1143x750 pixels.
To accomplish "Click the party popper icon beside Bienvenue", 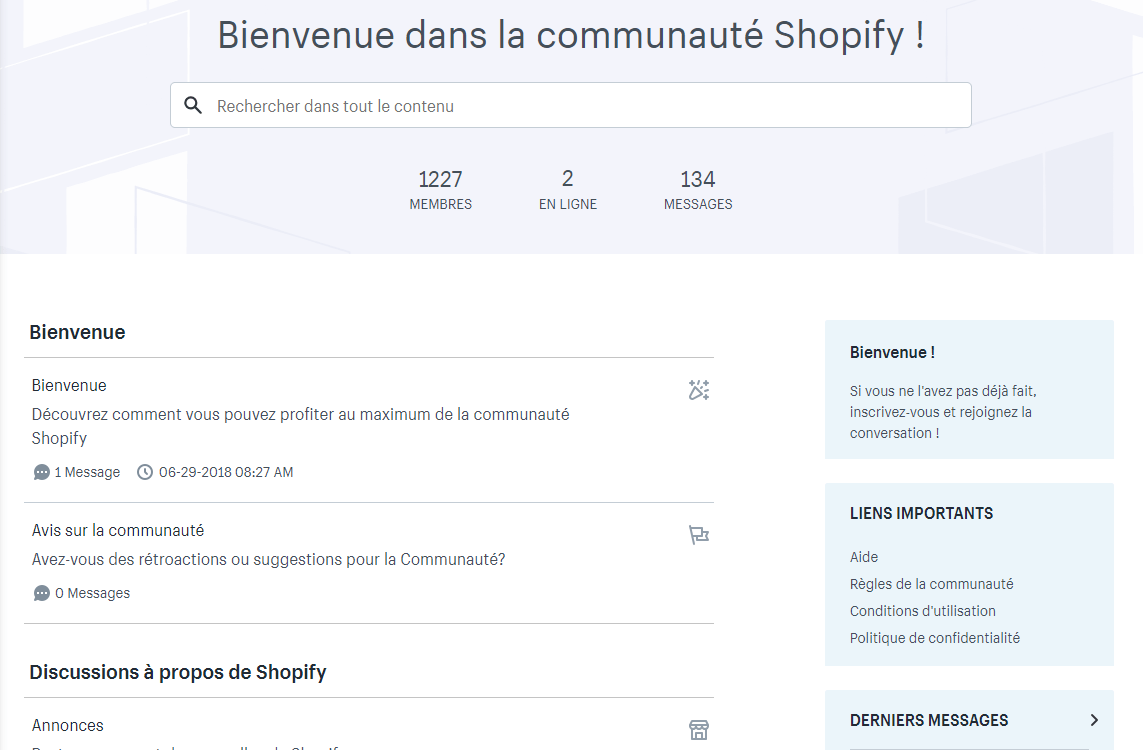I will coord(698,390).
